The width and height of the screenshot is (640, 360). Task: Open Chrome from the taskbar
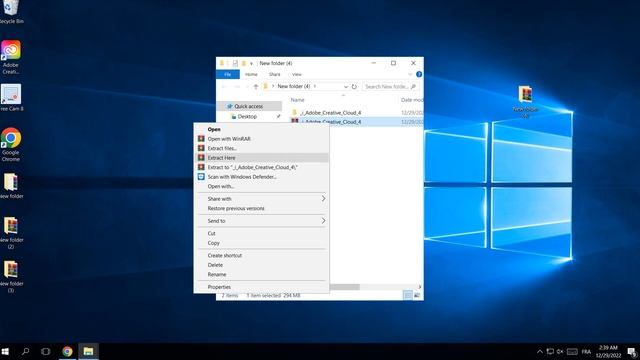67,351
